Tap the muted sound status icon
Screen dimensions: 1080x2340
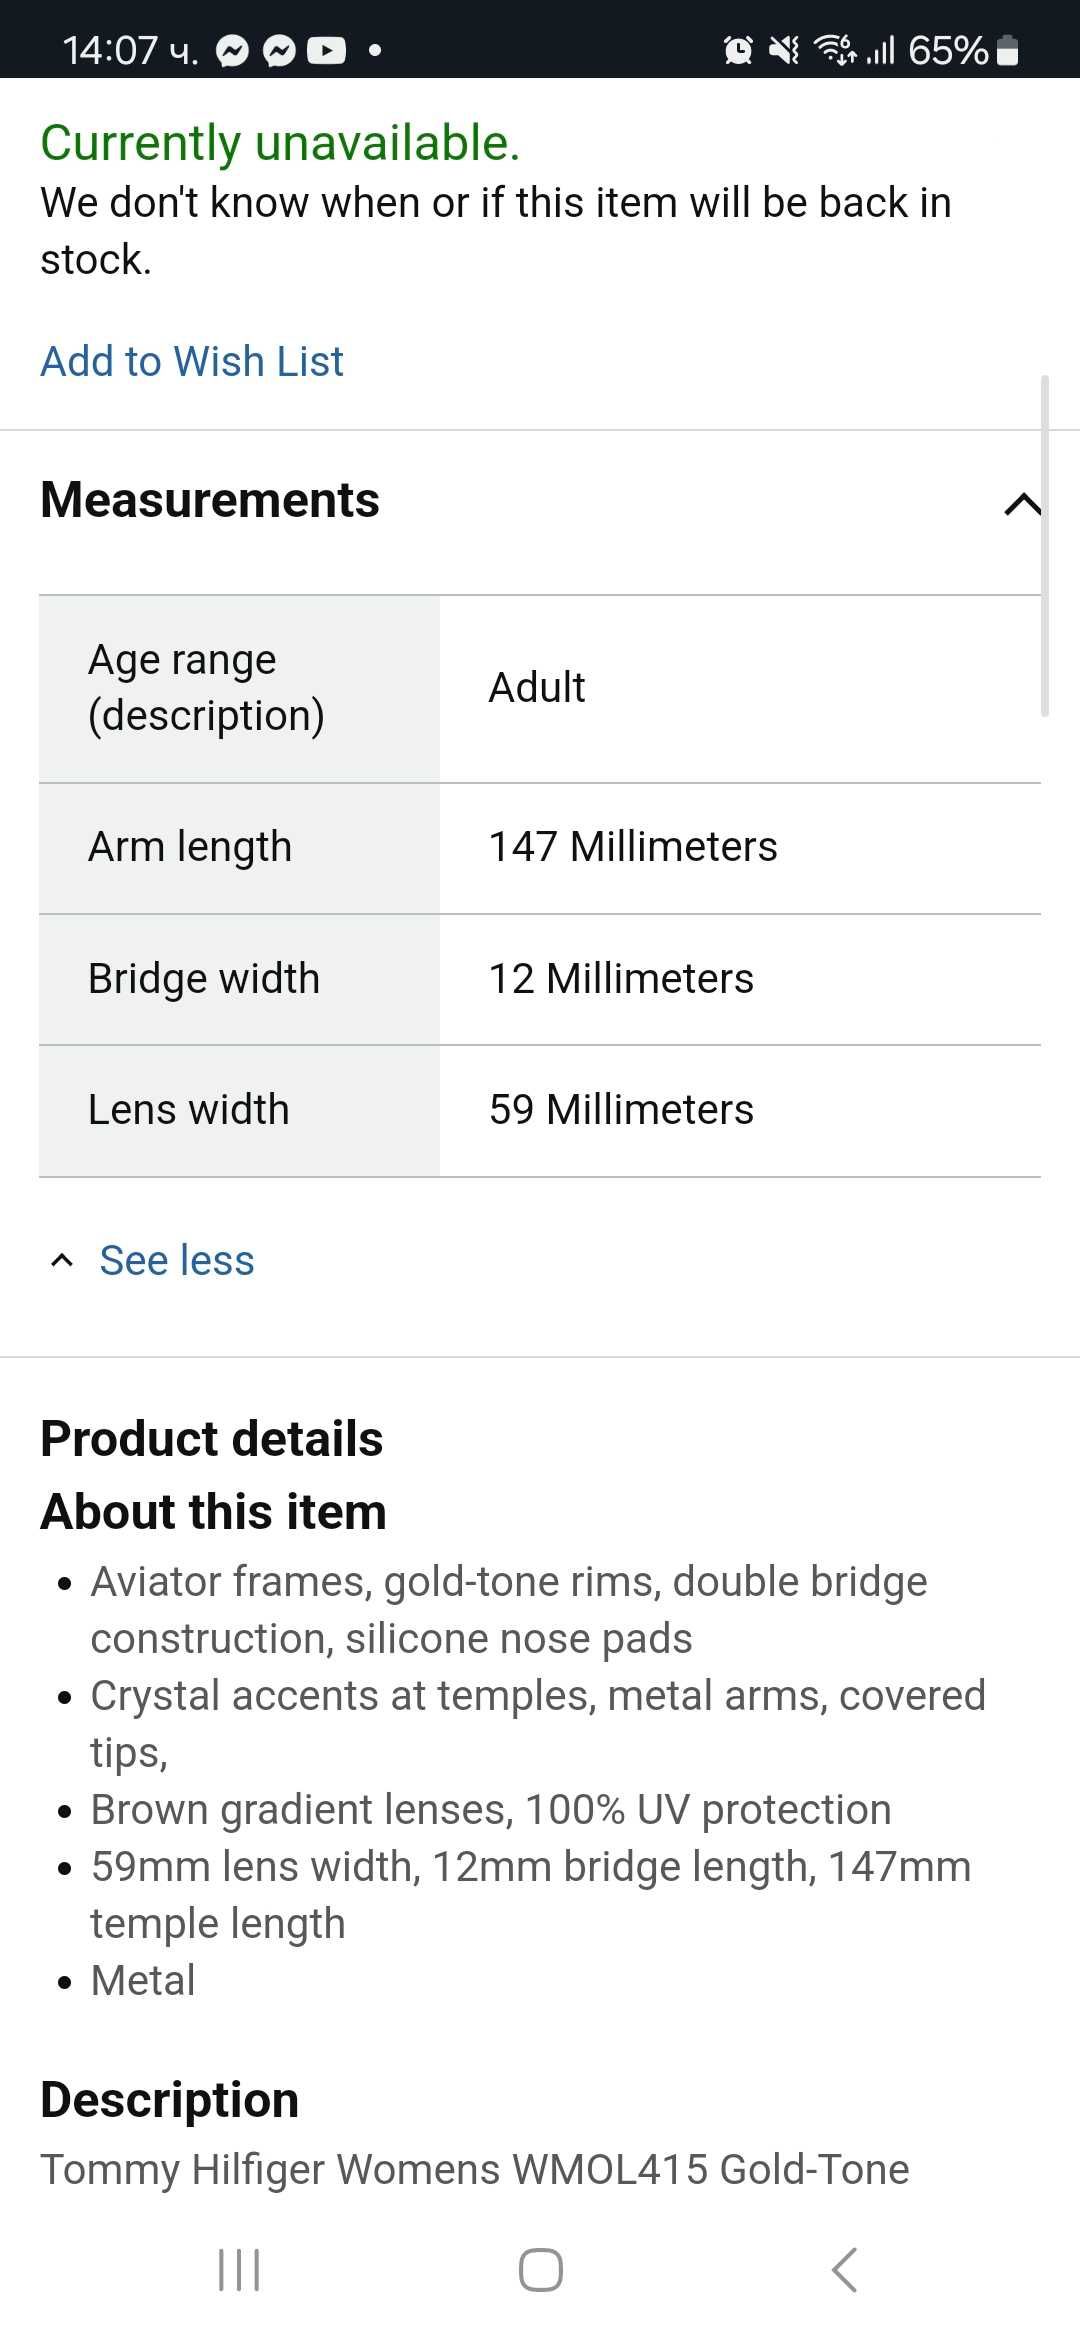(783, 50)
